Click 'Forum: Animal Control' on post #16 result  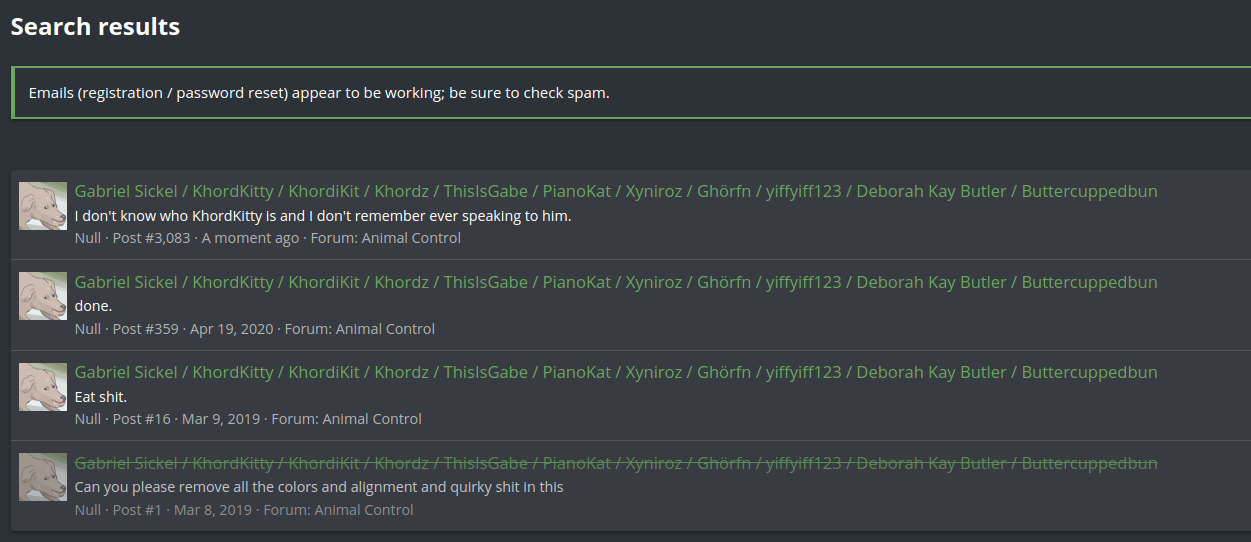pyautogui.click(x=347, y=419)
